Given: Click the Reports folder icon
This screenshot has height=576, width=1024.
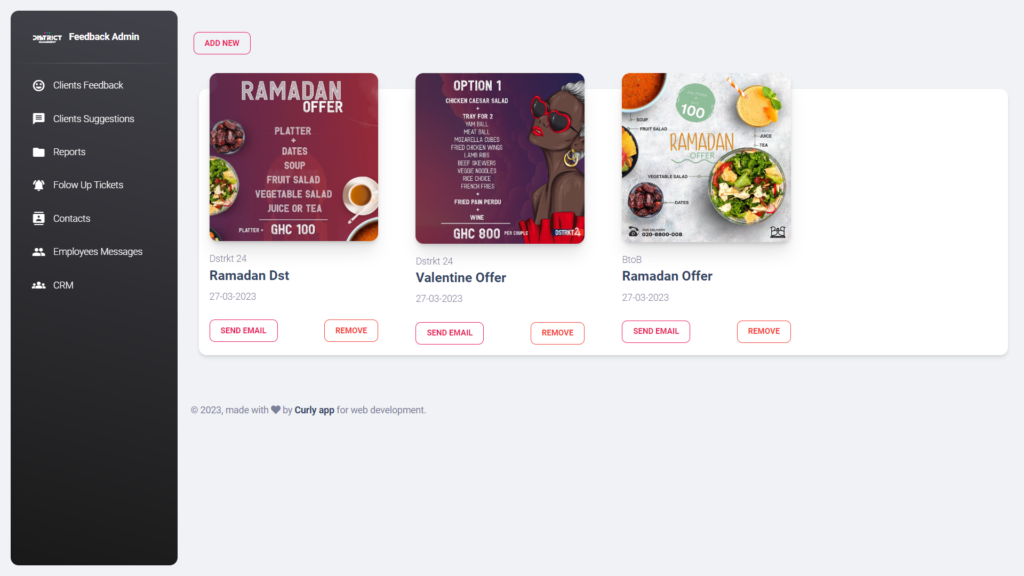Looking at the screenshot, I should pyautogui.click(x=39, y=152).
